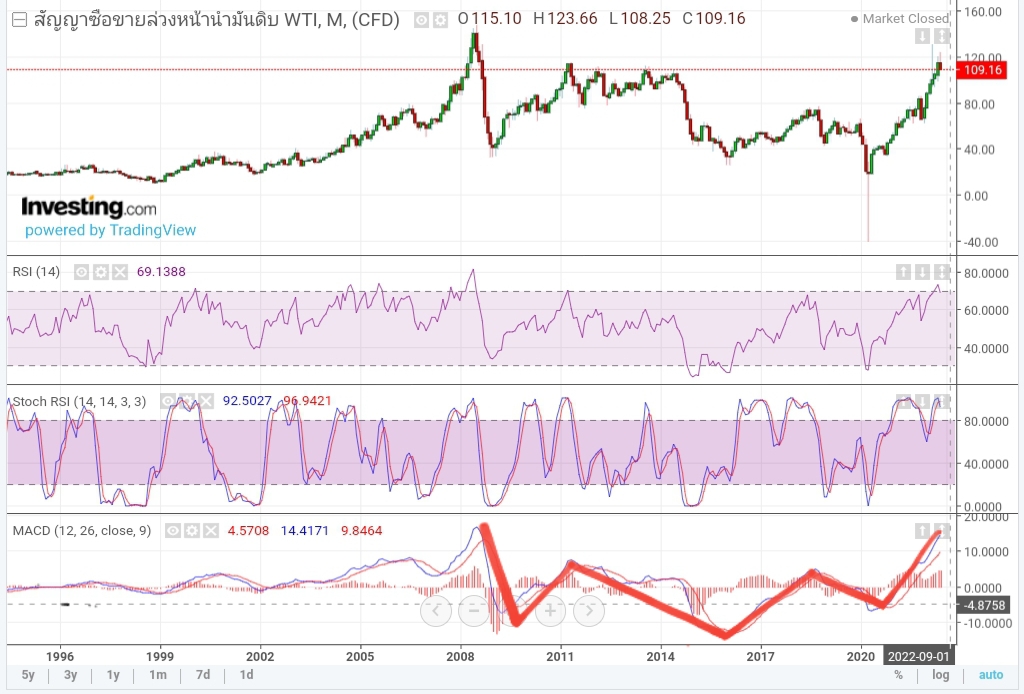
Task: Click the Market Closed status text
Action: pyautogui.click(x=905, y=19)
